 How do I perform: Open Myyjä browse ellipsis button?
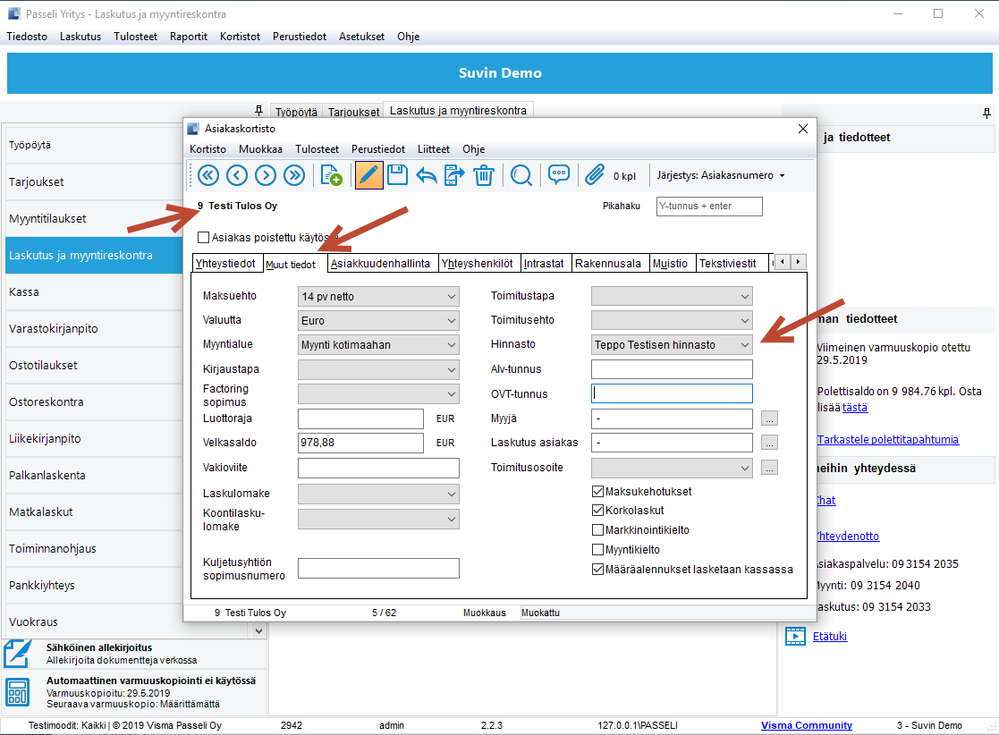point(770,418)
